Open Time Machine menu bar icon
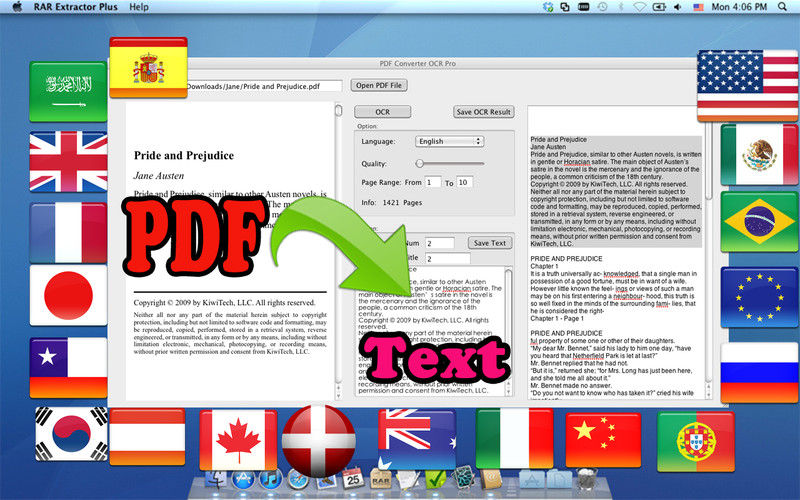800x500 pixels. click(603, 7)
